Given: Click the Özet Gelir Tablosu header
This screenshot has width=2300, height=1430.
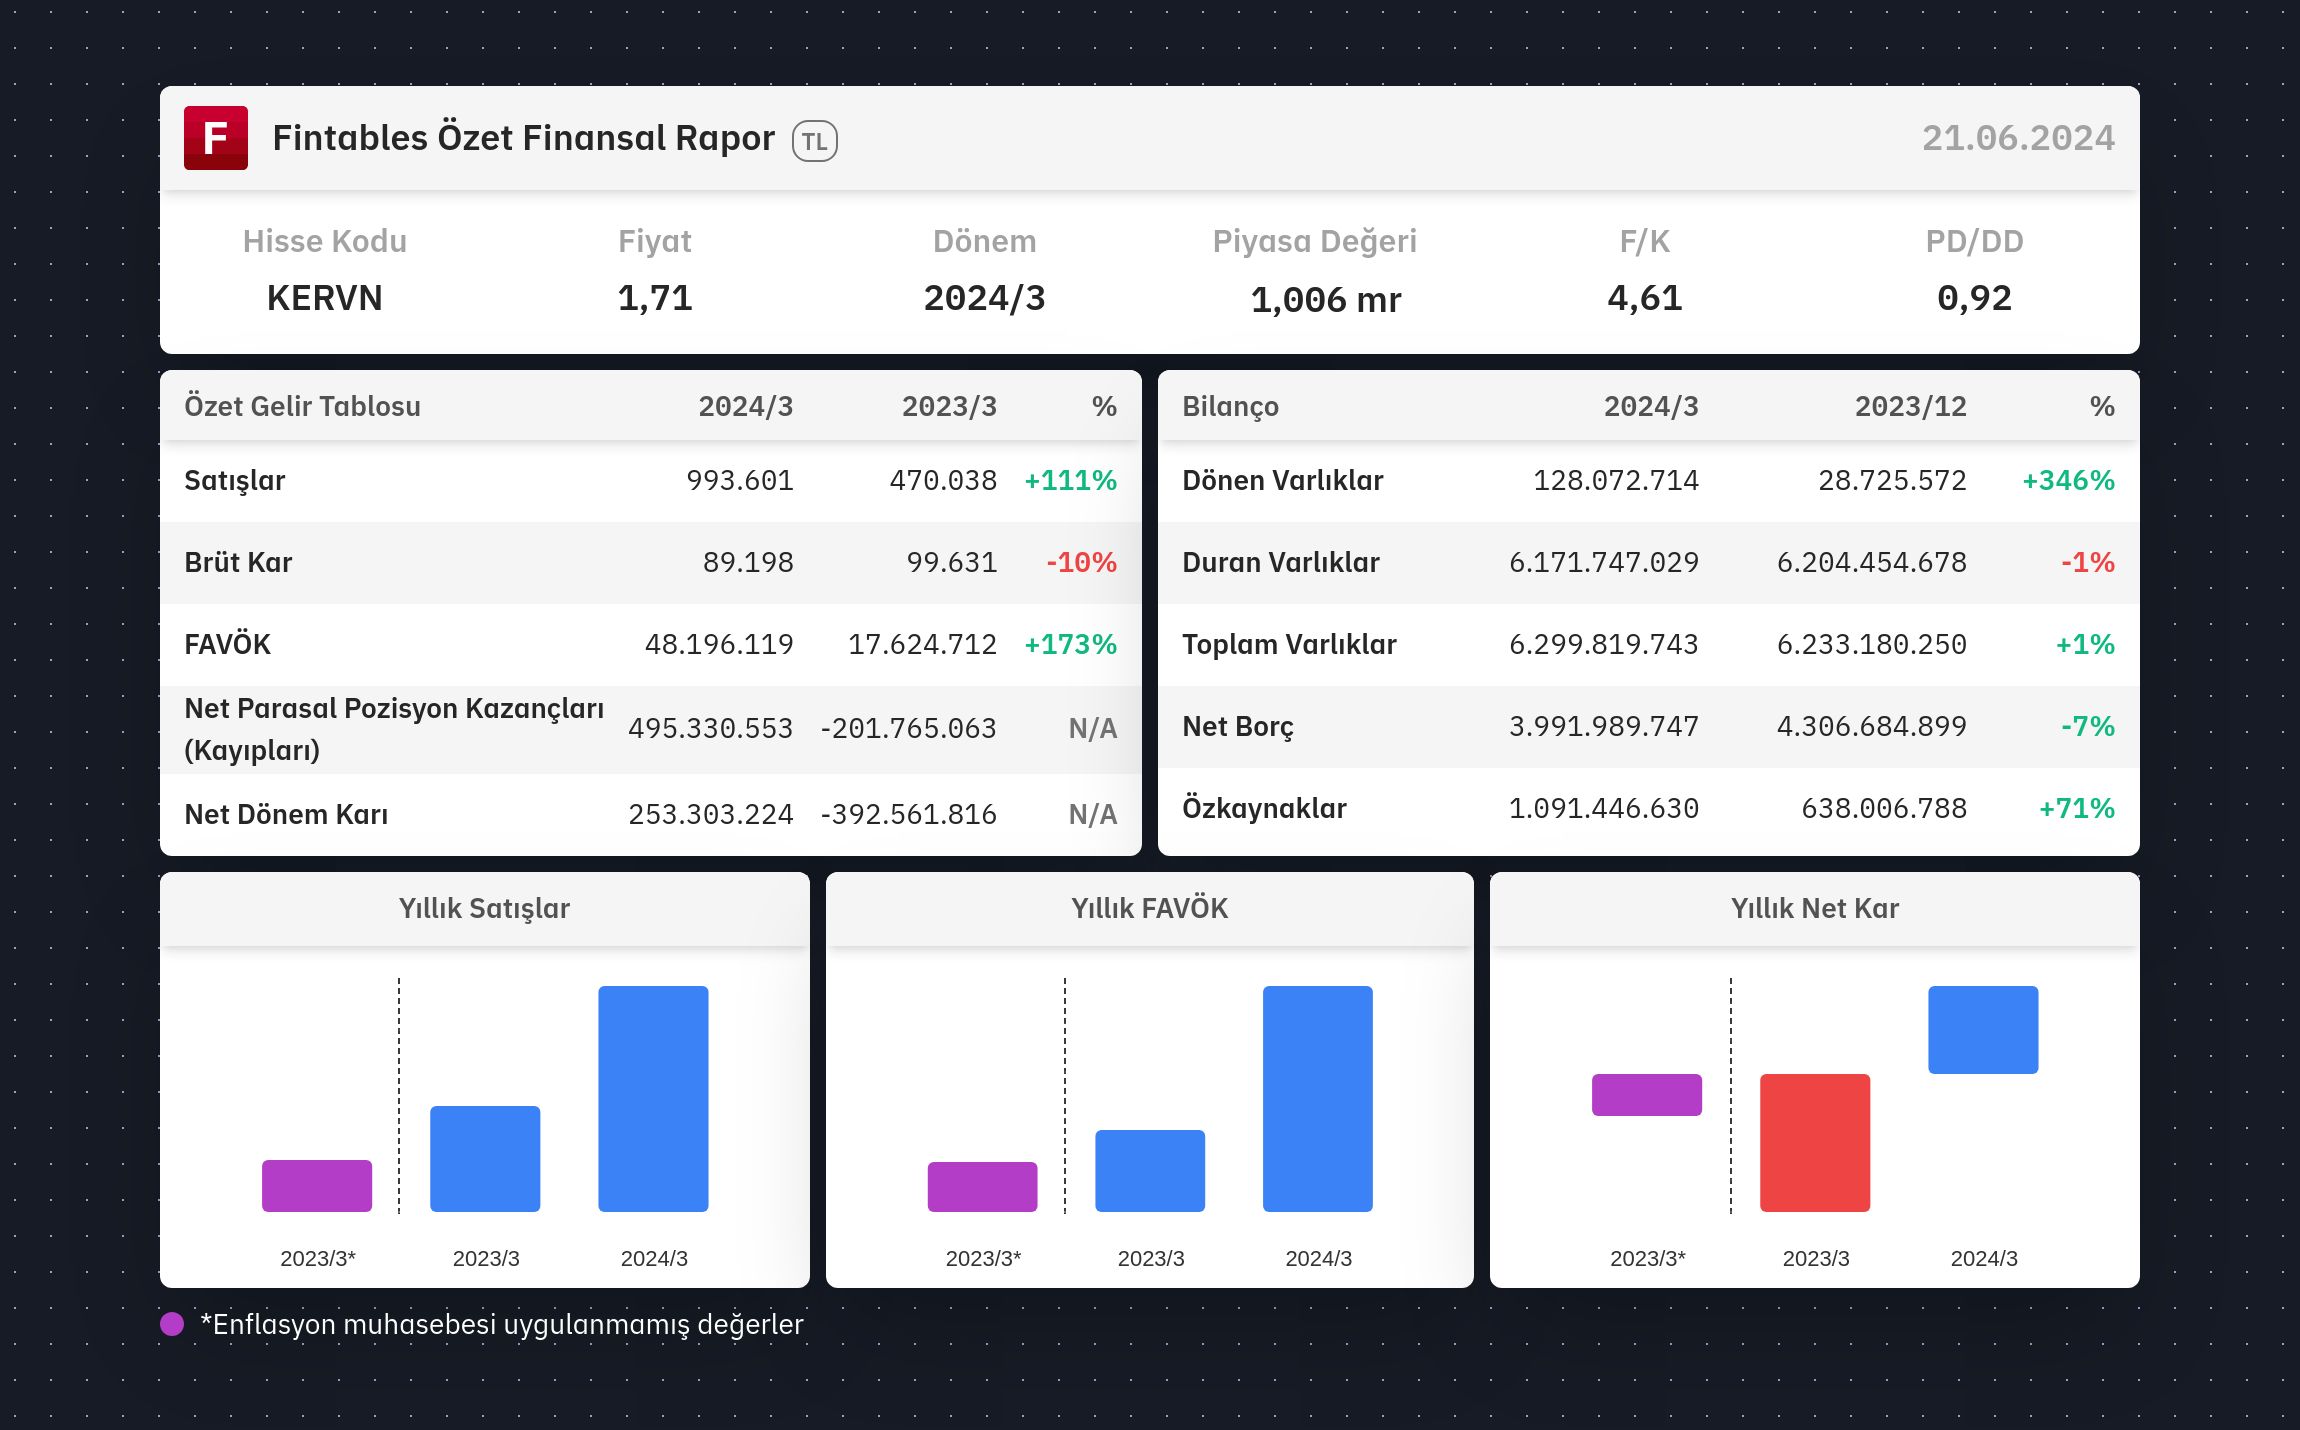Looking at the screenshot, I should pos(302,406).
